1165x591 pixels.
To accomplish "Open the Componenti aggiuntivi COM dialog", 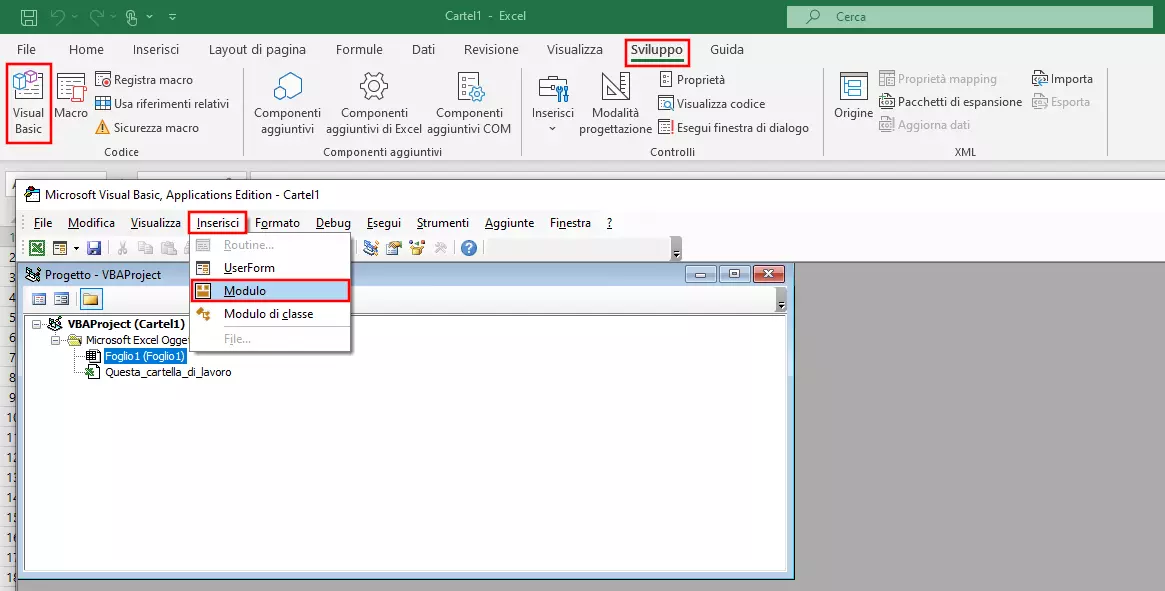I will point(470,102).
